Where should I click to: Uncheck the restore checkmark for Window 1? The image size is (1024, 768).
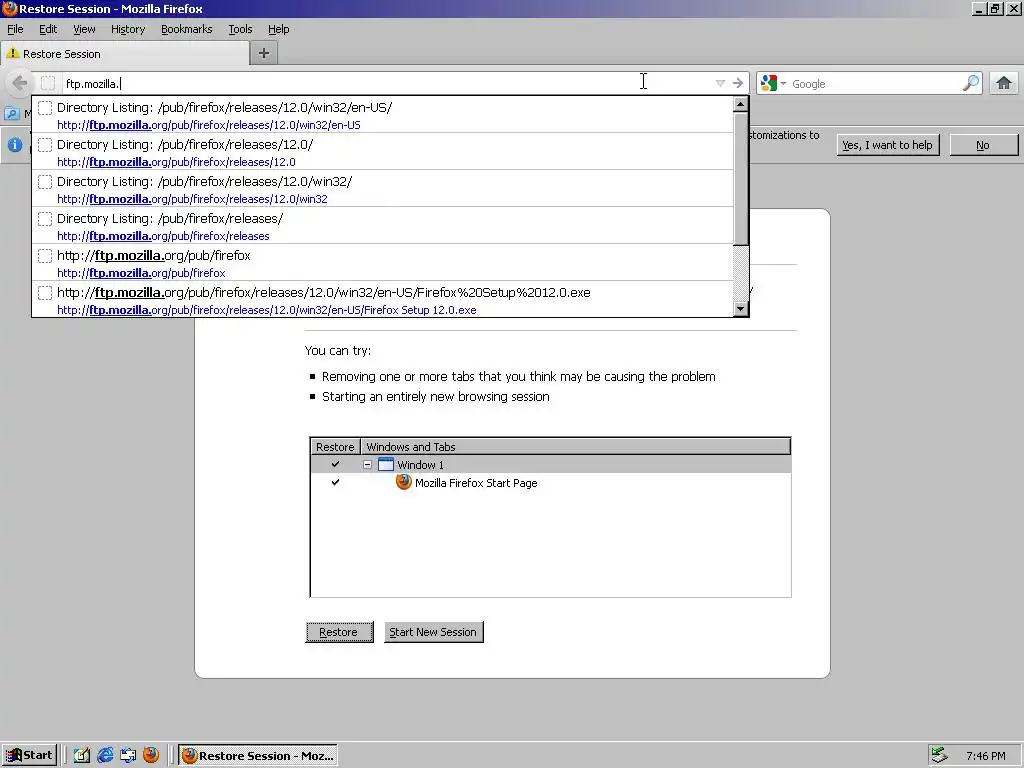(336, 464)
